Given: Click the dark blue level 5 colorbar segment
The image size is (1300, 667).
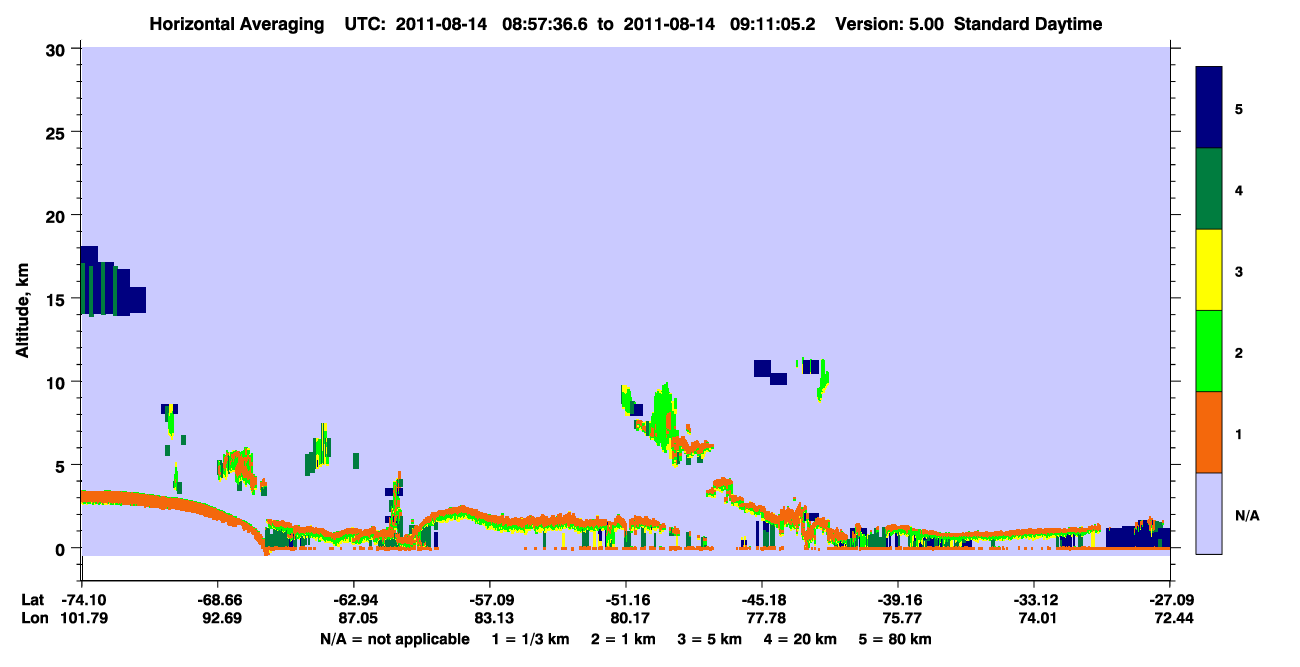Looking at the screenshot, I should point(1209,107).
